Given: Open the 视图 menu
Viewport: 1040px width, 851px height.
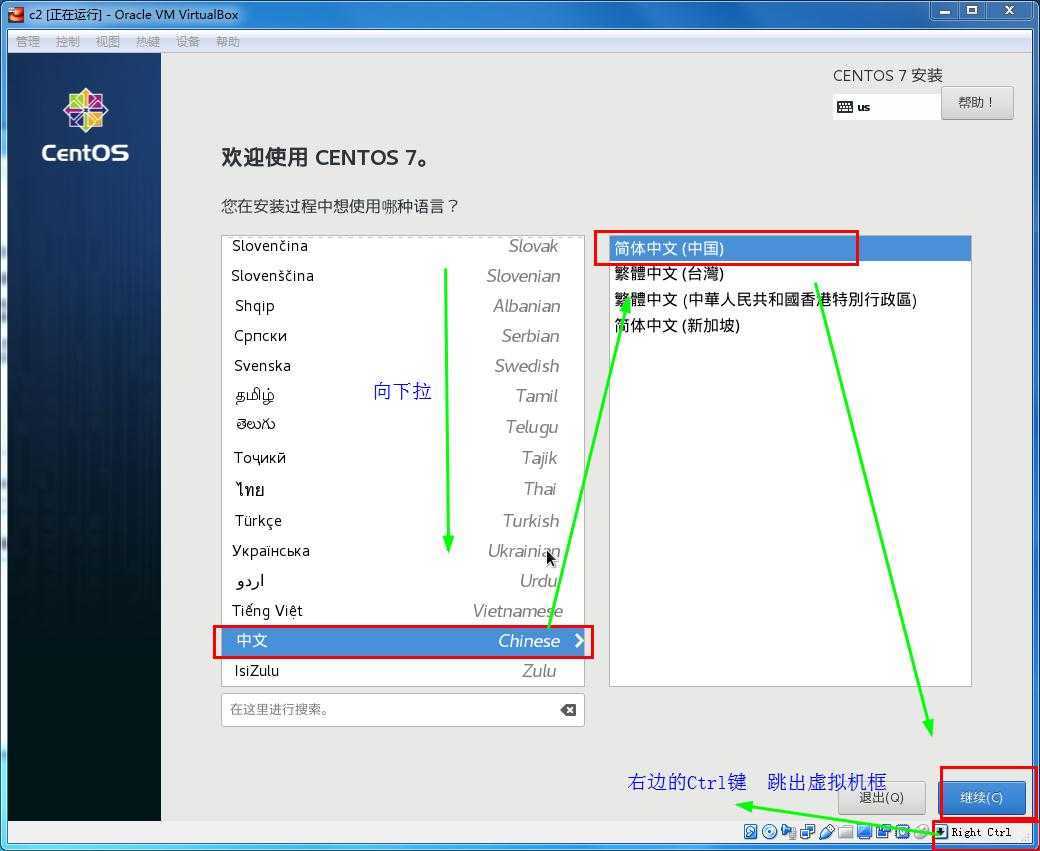Looking at the screenshot, I should [x=107, y=42].
